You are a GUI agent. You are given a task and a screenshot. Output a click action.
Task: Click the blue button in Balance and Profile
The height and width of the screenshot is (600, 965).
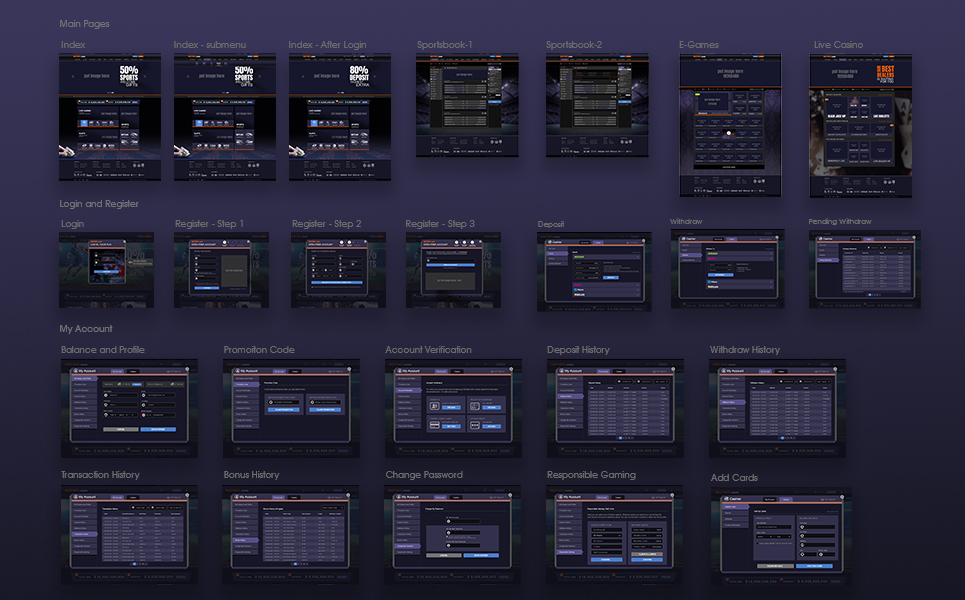(x=158, y=429)
